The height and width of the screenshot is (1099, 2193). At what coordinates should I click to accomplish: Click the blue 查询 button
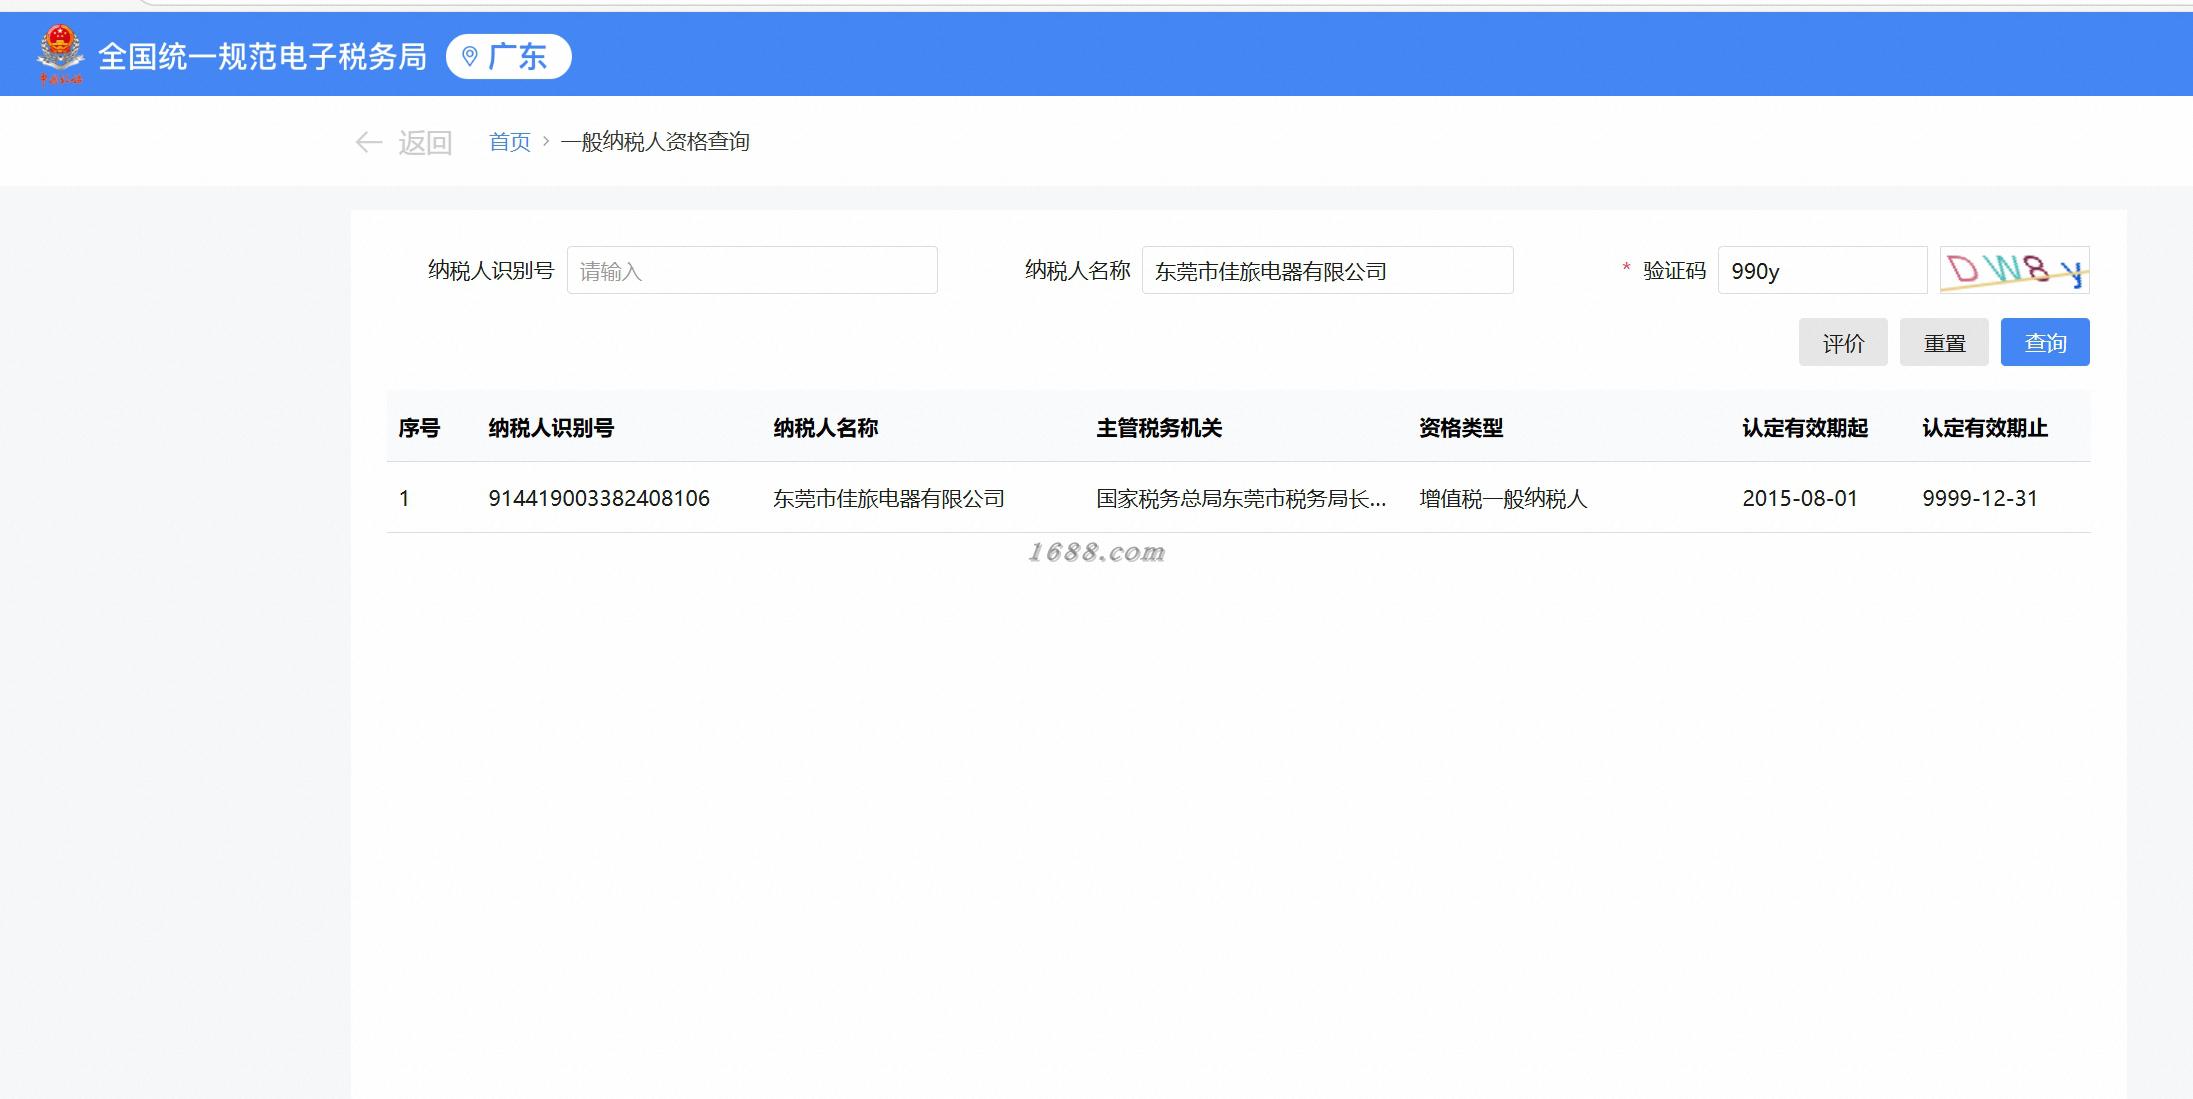(2045, 342)
